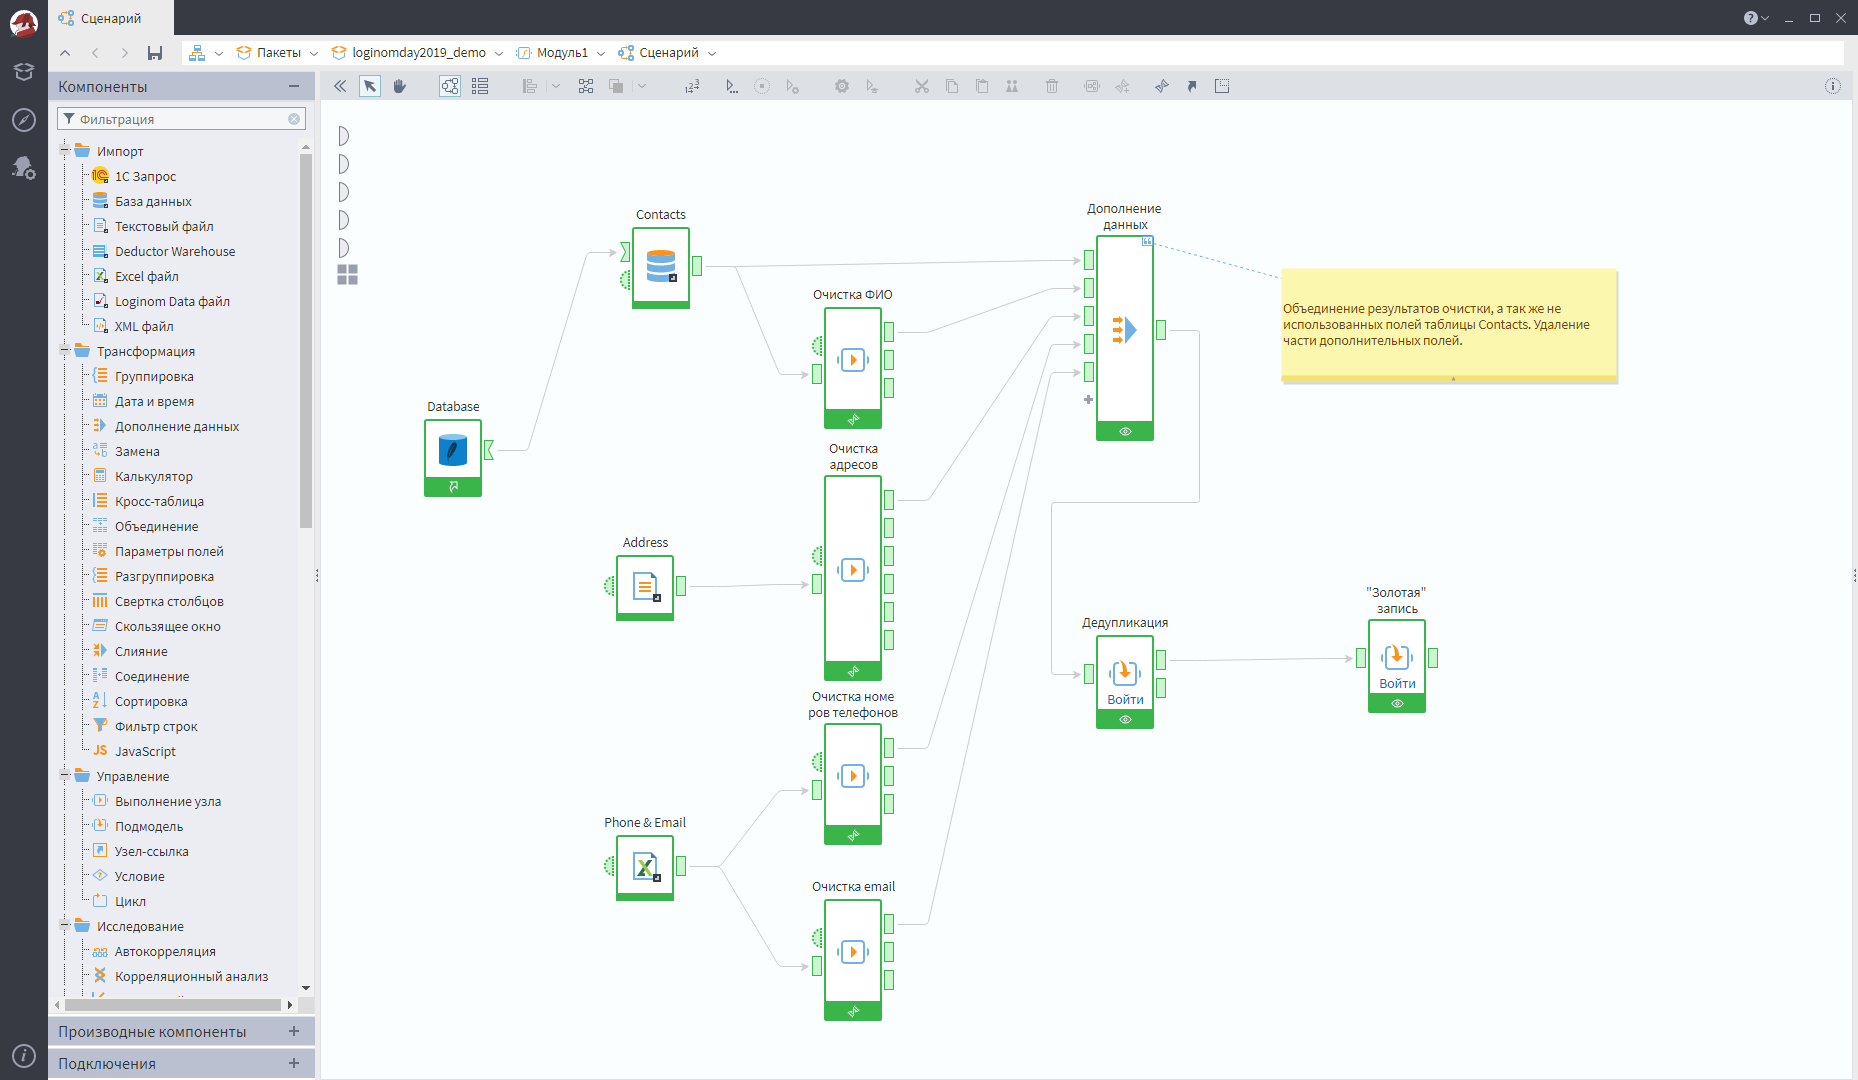This screenshot has width=1858, height=1080.
Task: Toggle the eye icon on Дополнение данных node
Action: coord(1124,431)
